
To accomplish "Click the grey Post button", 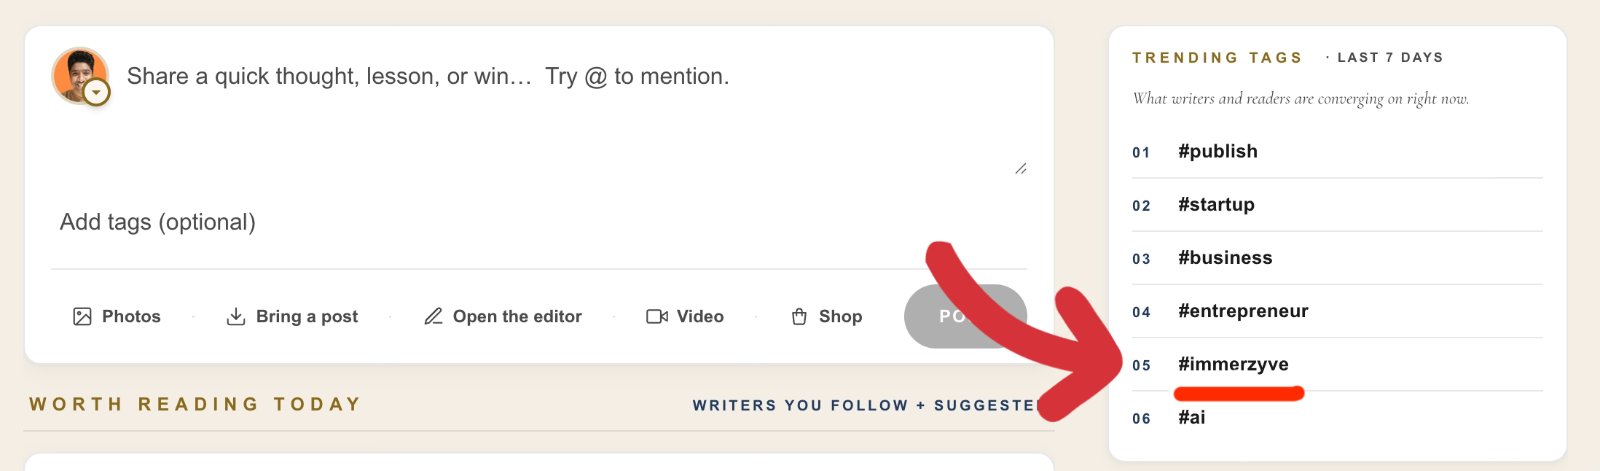I will (965, 316).
